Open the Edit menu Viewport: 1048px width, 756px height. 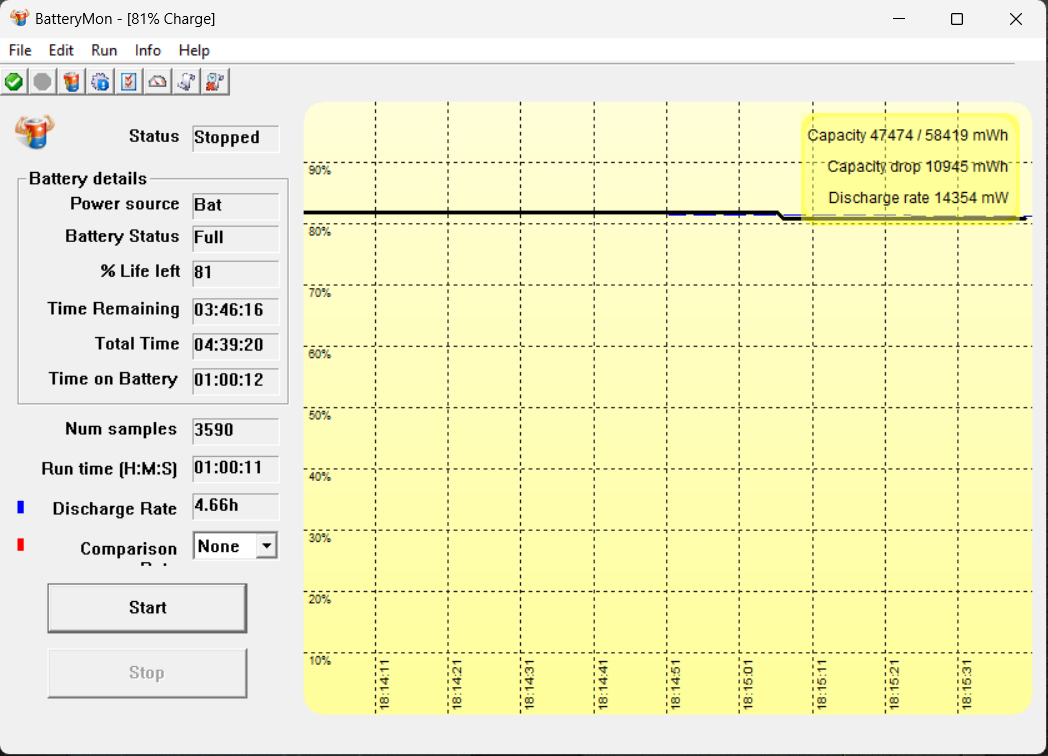[x=61, y=50]
